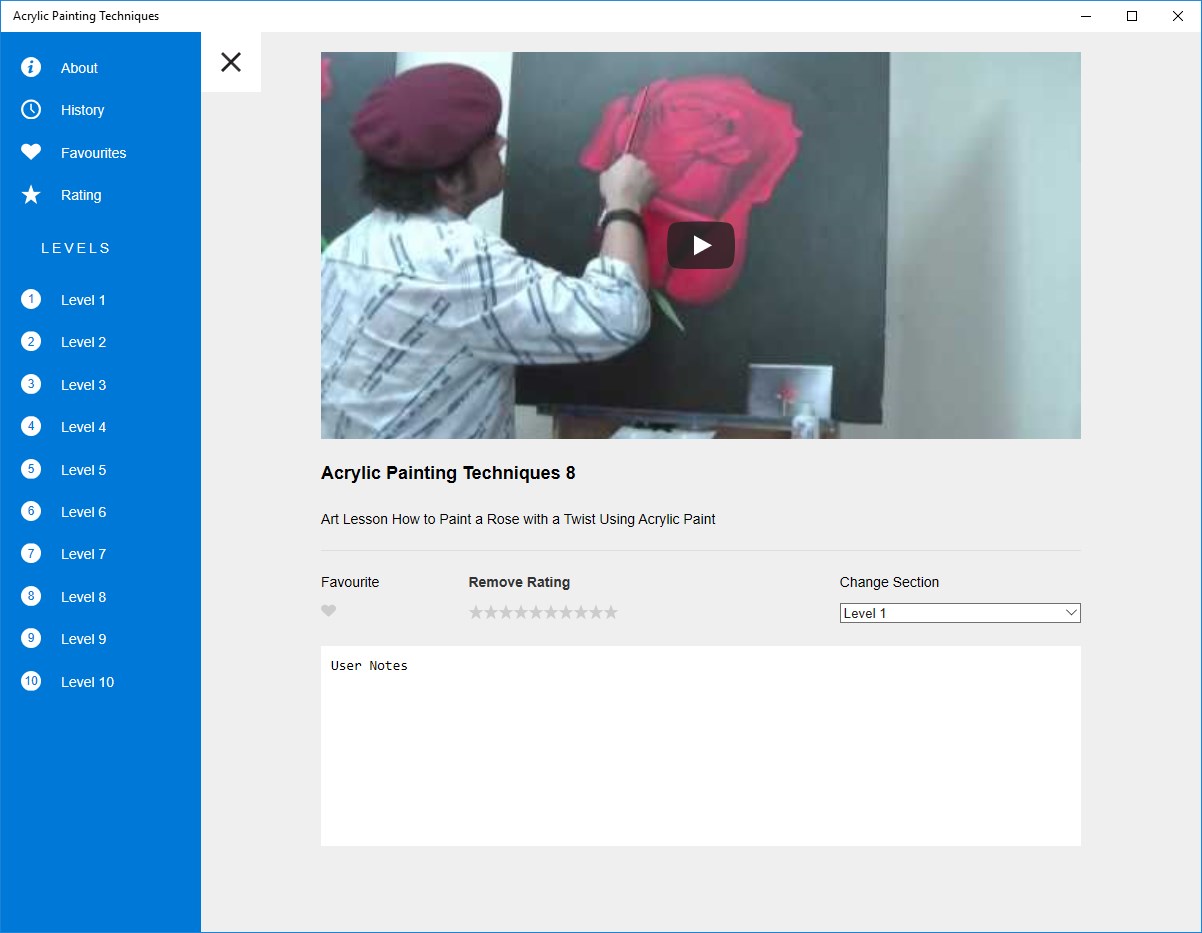Click the numbered circle icon for Level 5
This screenshot has width=1202, height=933.
[31, 469]
